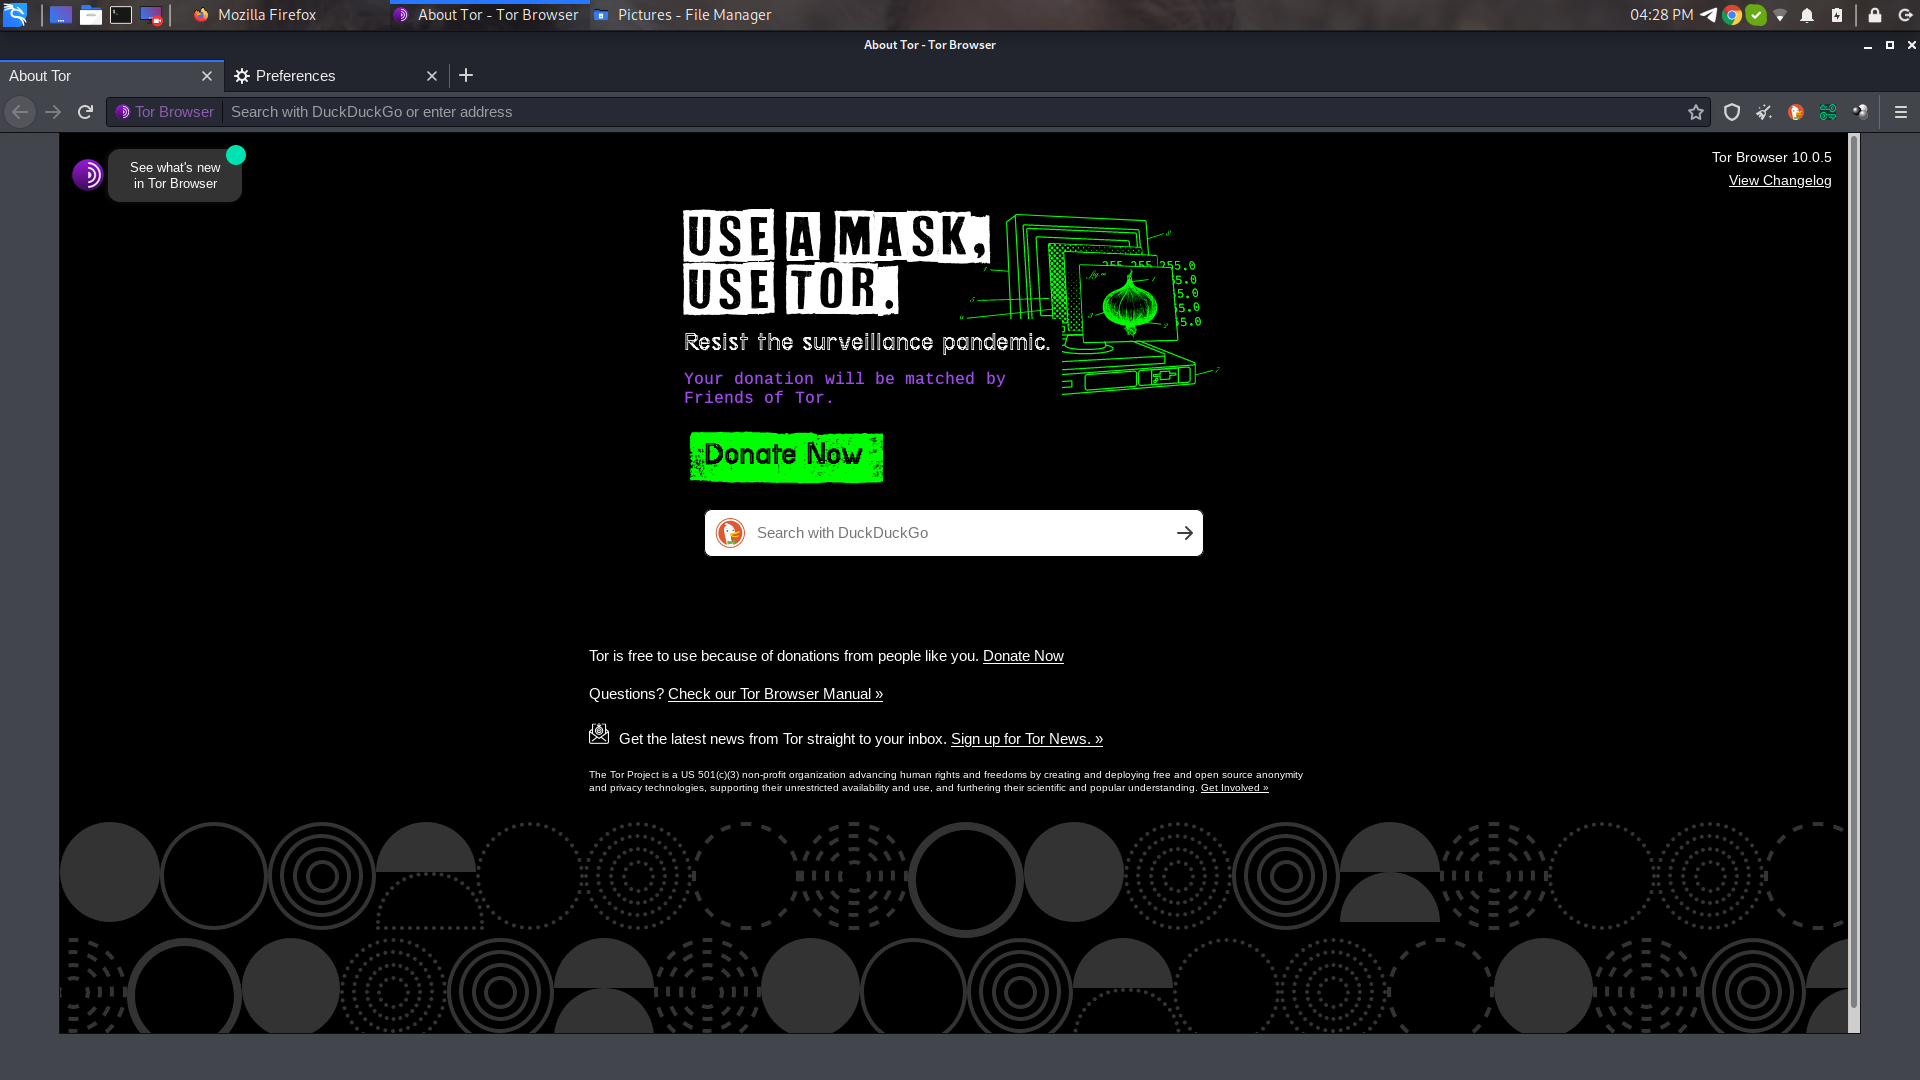Switch to Mozilla Firefox in the taskbar

point(256,15)
